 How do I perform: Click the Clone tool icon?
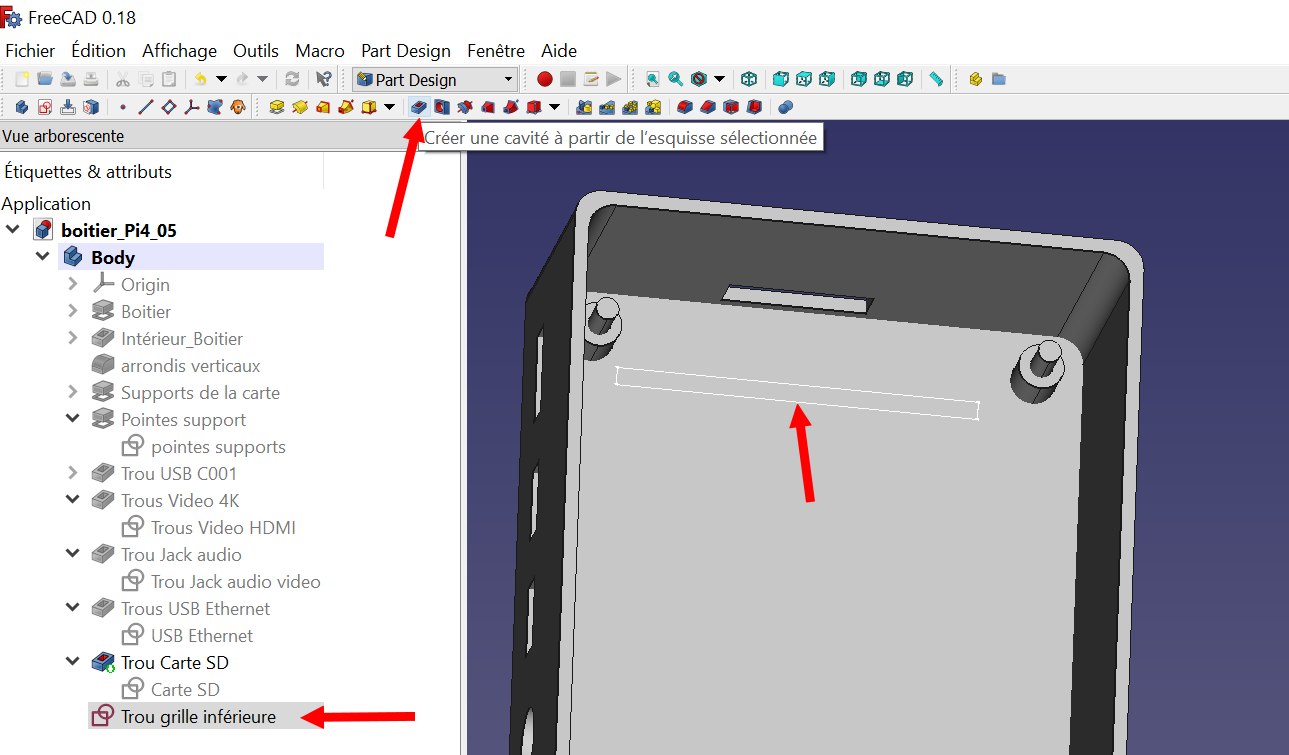tap(237, 107)
